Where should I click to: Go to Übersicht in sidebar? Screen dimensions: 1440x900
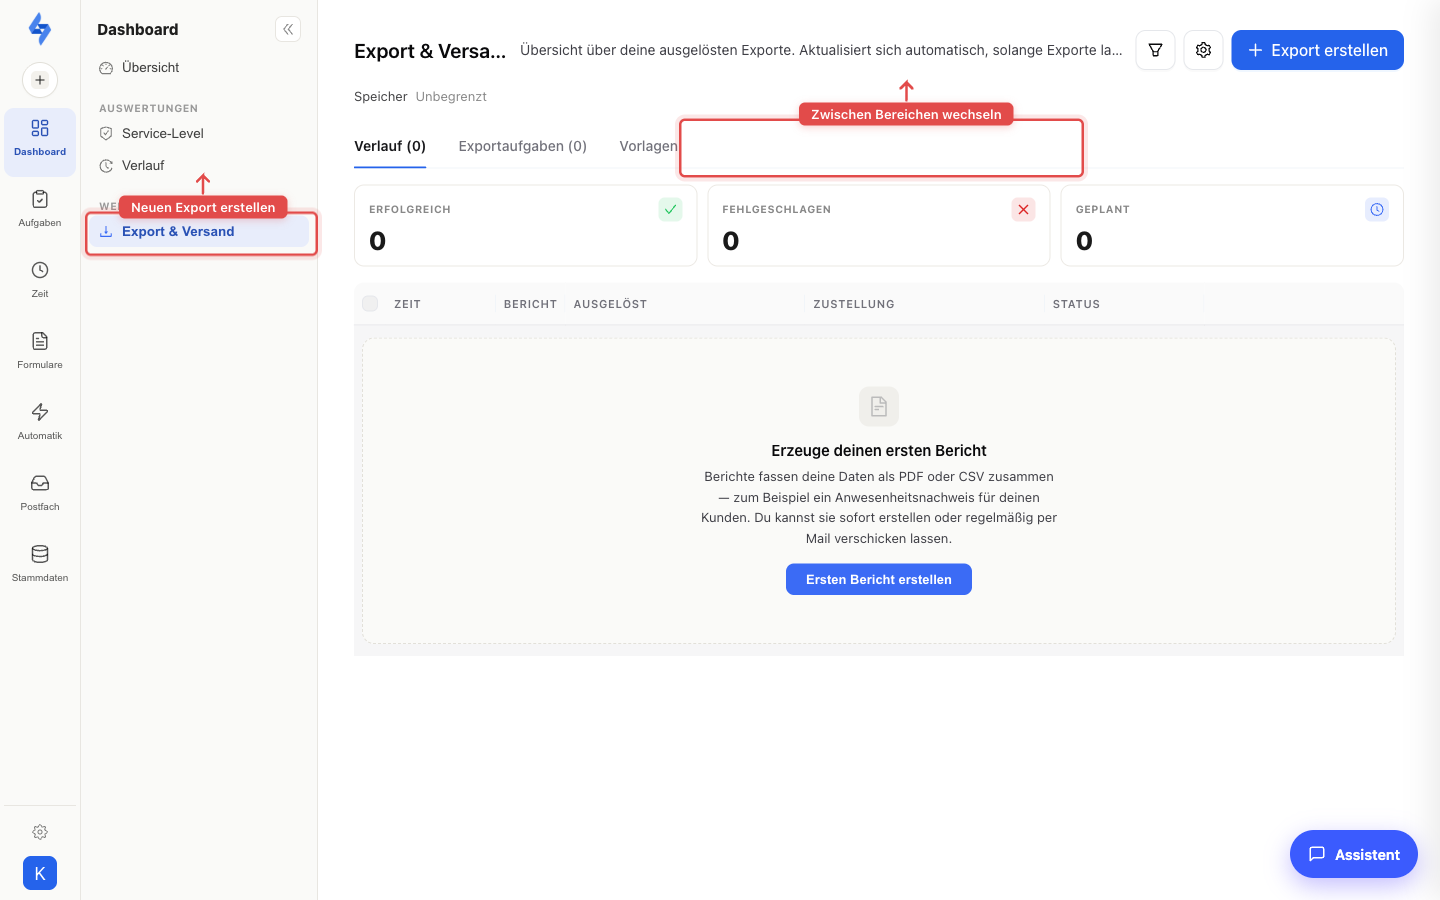point(199,67)
